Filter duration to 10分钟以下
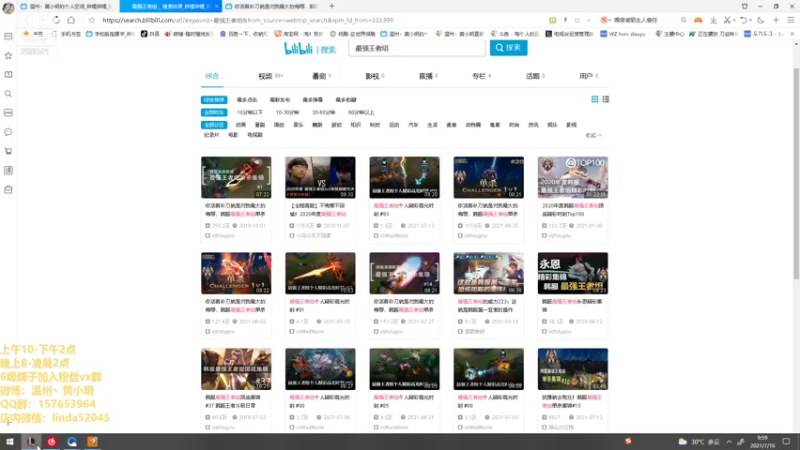This screenshot has width=800, height=450. [x=249, y=112]
